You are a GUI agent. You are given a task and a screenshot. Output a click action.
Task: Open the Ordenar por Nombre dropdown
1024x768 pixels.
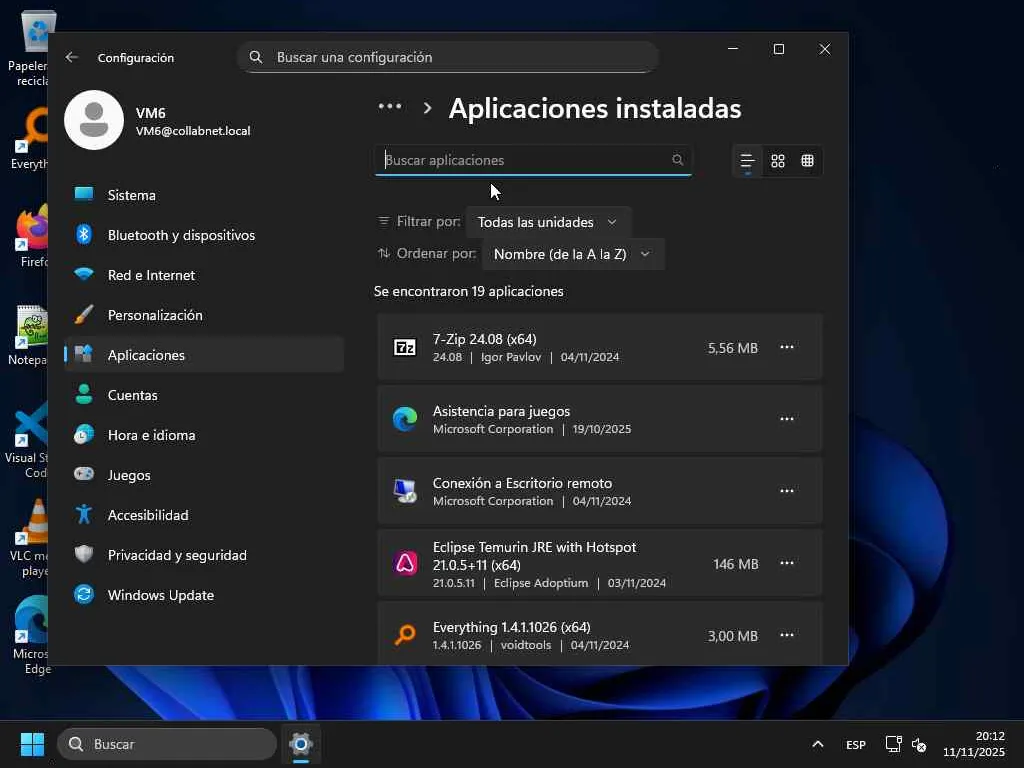(573, 254)
